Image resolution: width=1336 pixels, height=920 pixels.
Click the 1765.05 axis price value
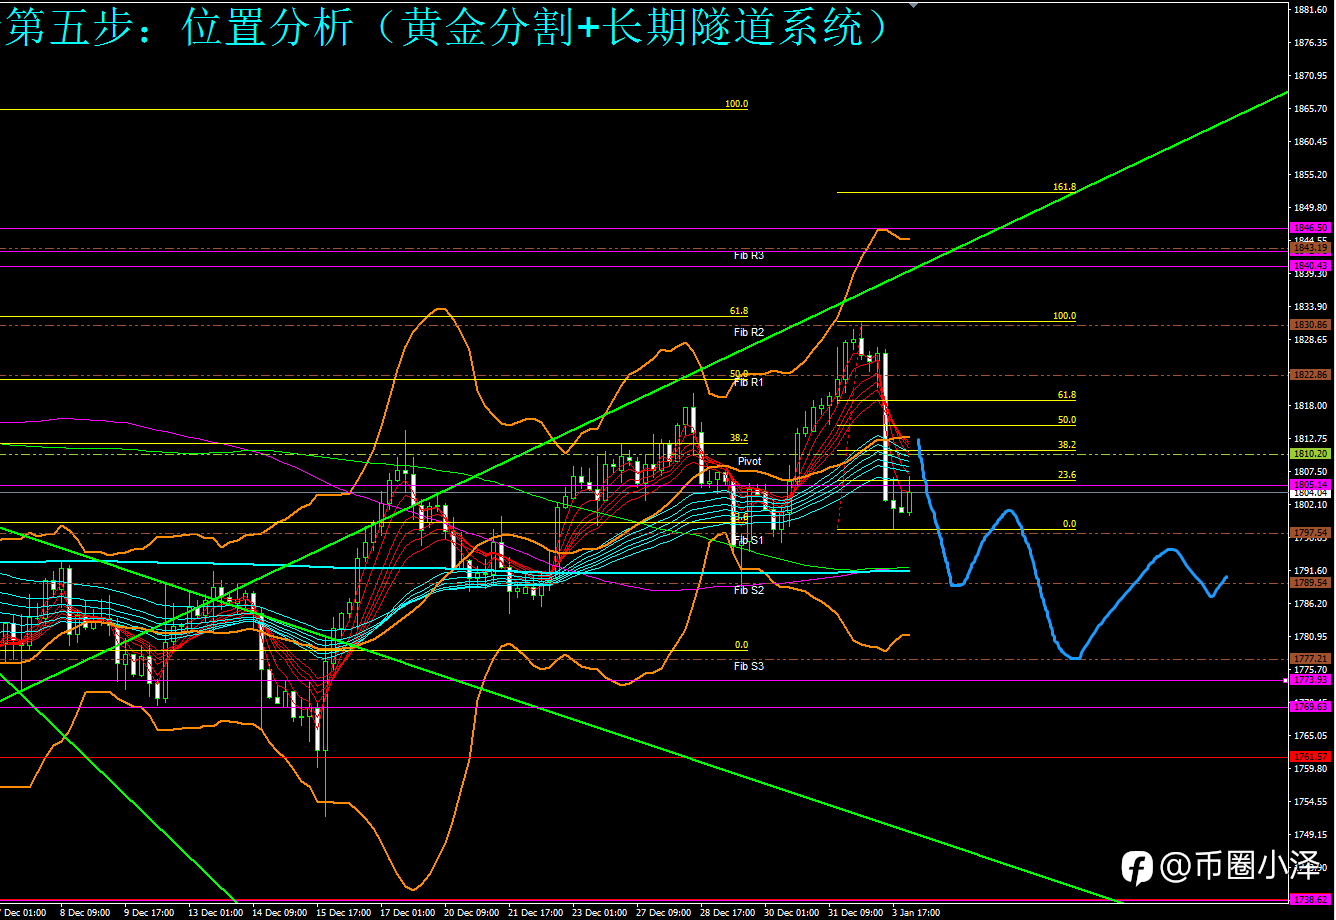(x=1309, y=735)
